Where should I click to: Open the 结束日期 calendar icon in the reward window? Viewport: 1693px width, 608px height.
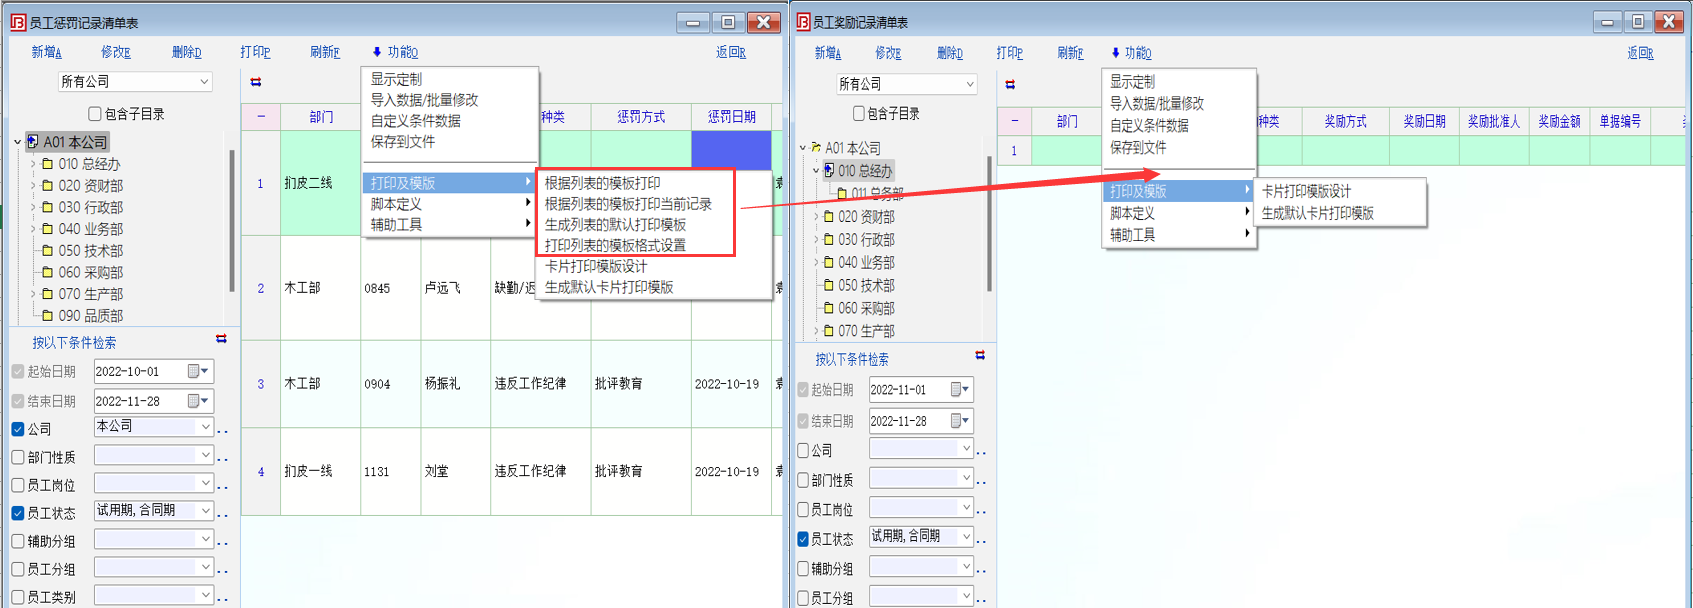(x=957, y=421)
